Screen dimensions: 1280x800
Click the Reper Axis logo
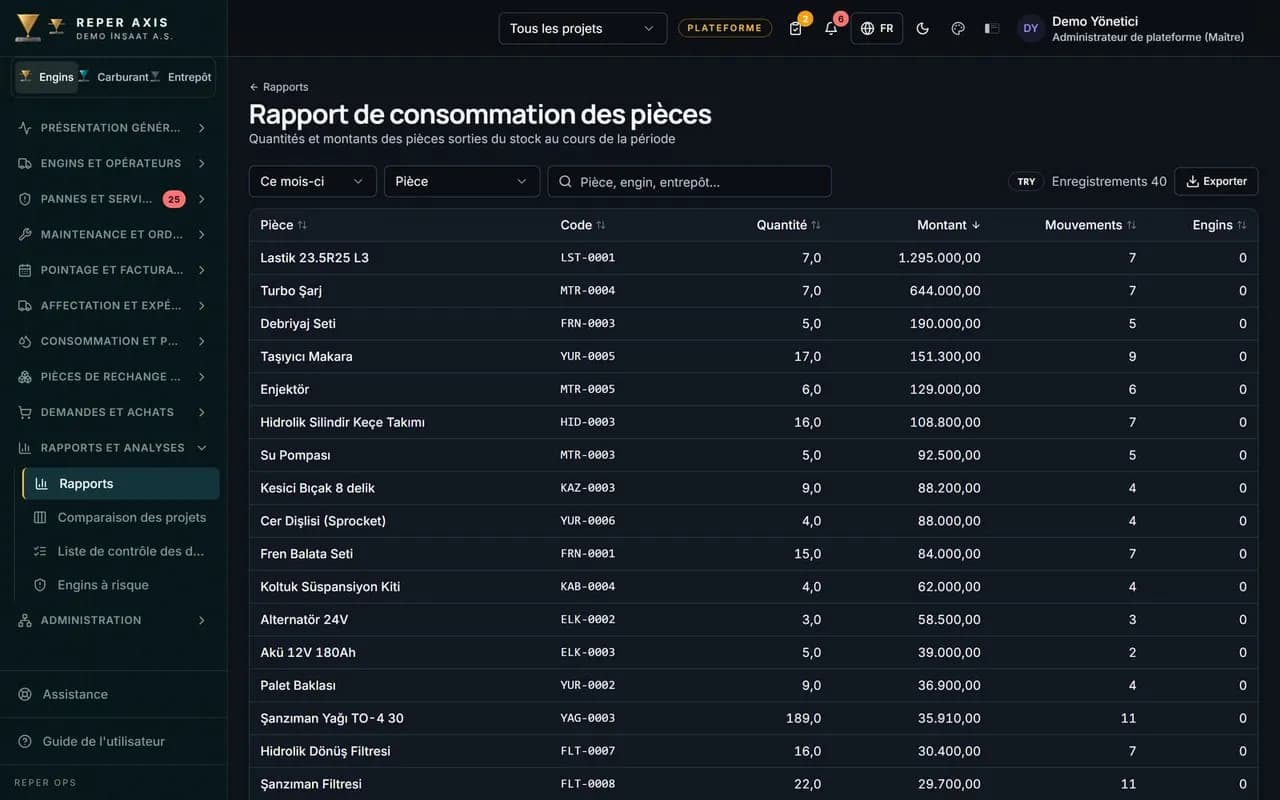click(x=28, y=27)
